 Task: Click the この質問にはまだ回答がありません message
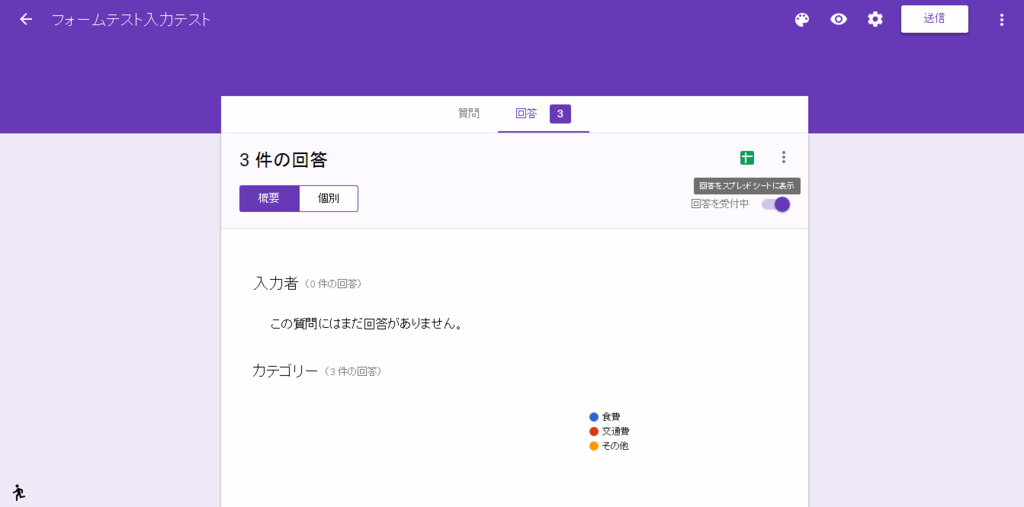(x=366, y=324)
